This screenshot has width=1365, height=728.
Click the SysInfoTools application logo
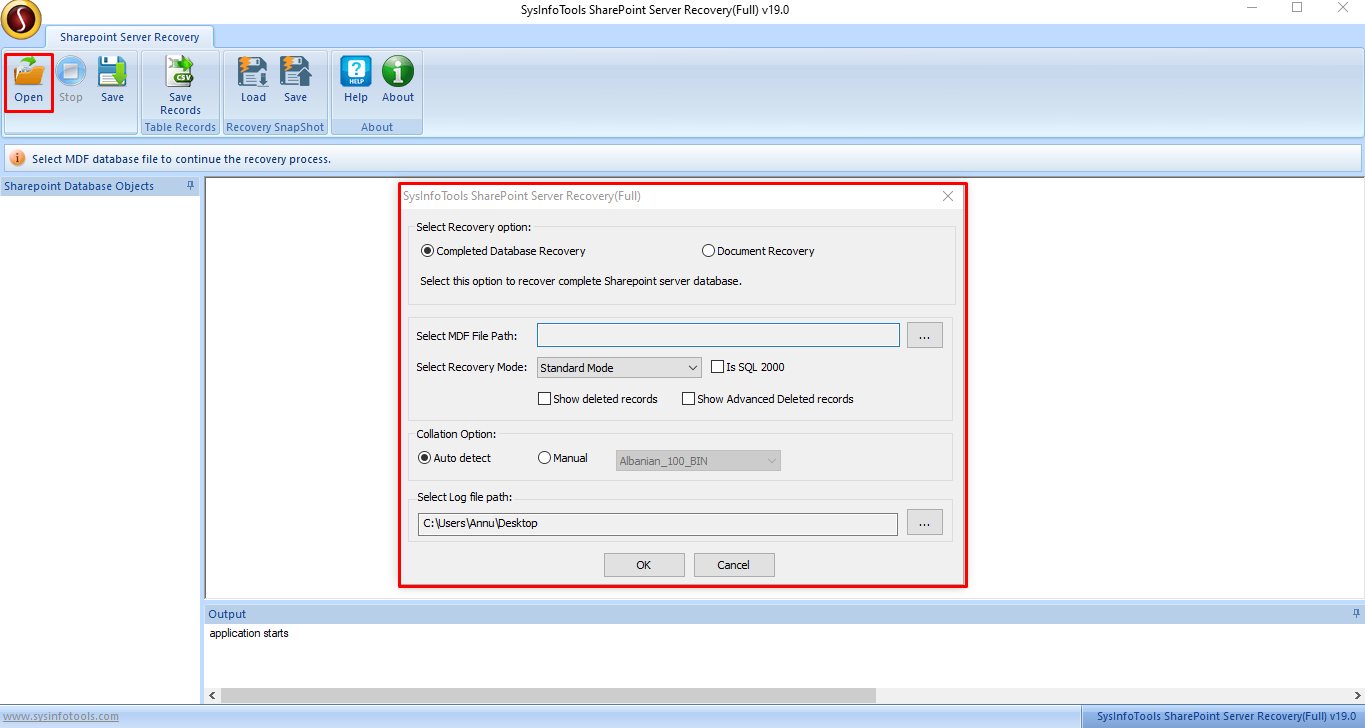[21, 18]
